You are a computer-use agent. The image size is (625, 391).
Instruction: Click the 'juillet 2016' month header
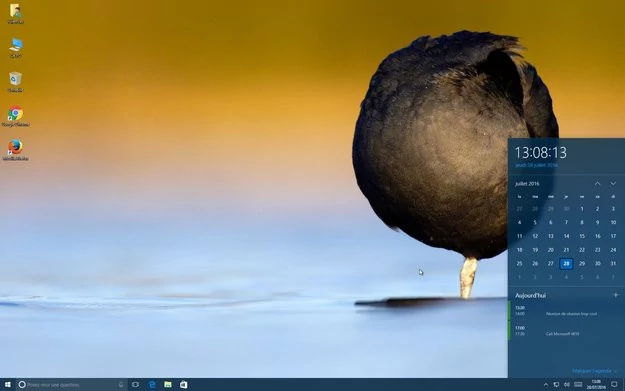[527, 184]
